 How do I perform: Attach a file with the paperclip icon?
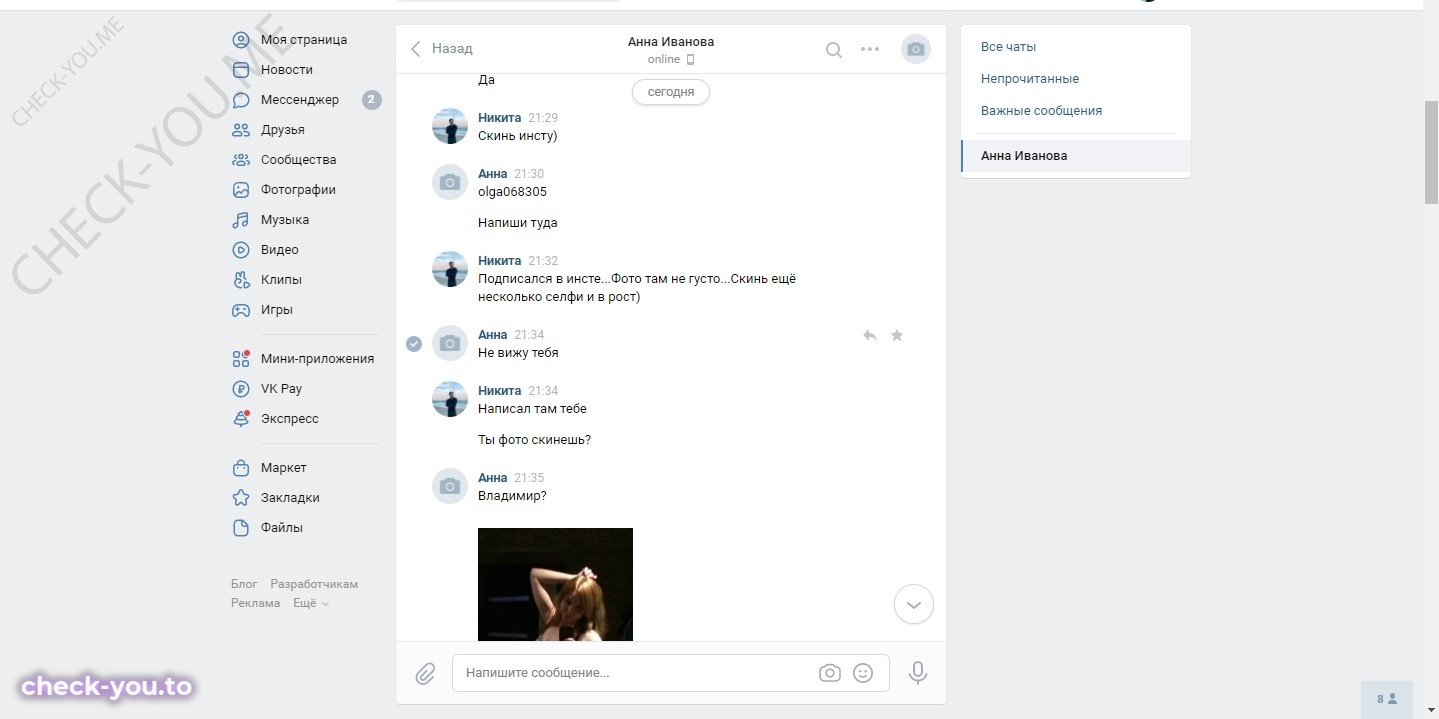click(x=425, y=674)
